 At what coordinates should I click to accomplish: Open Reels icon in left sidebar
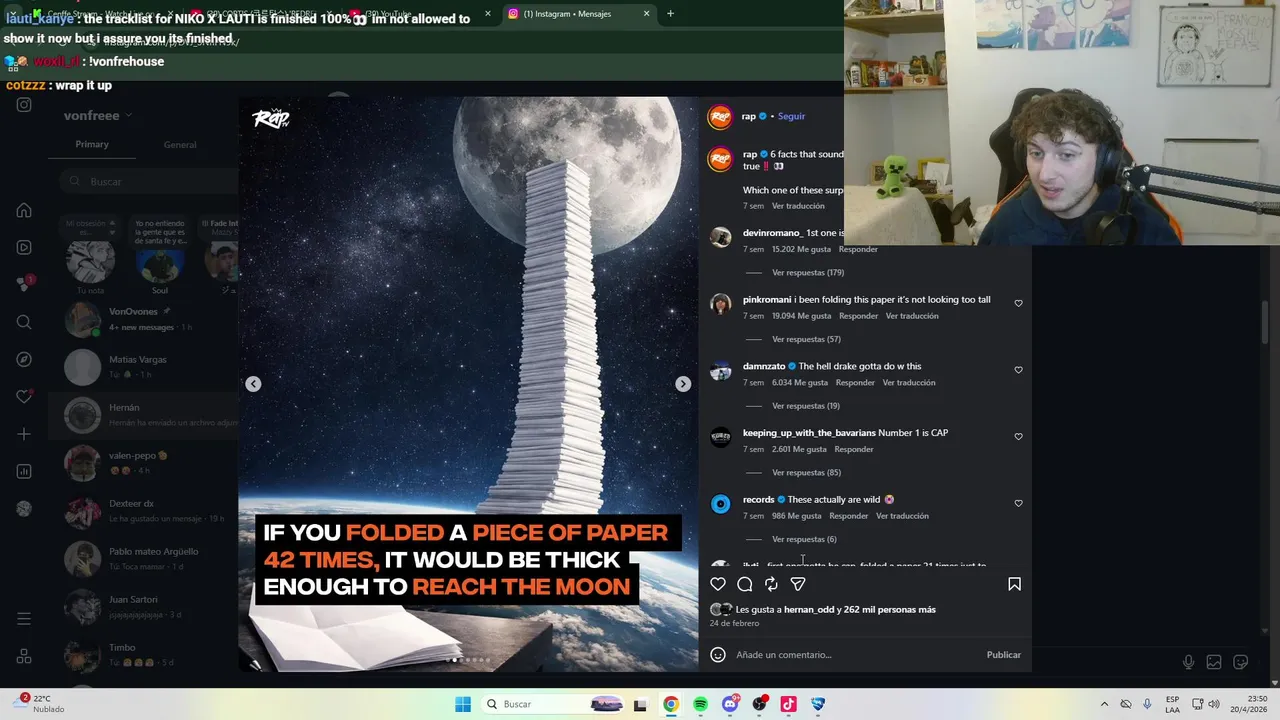click(x=24, y=248)
